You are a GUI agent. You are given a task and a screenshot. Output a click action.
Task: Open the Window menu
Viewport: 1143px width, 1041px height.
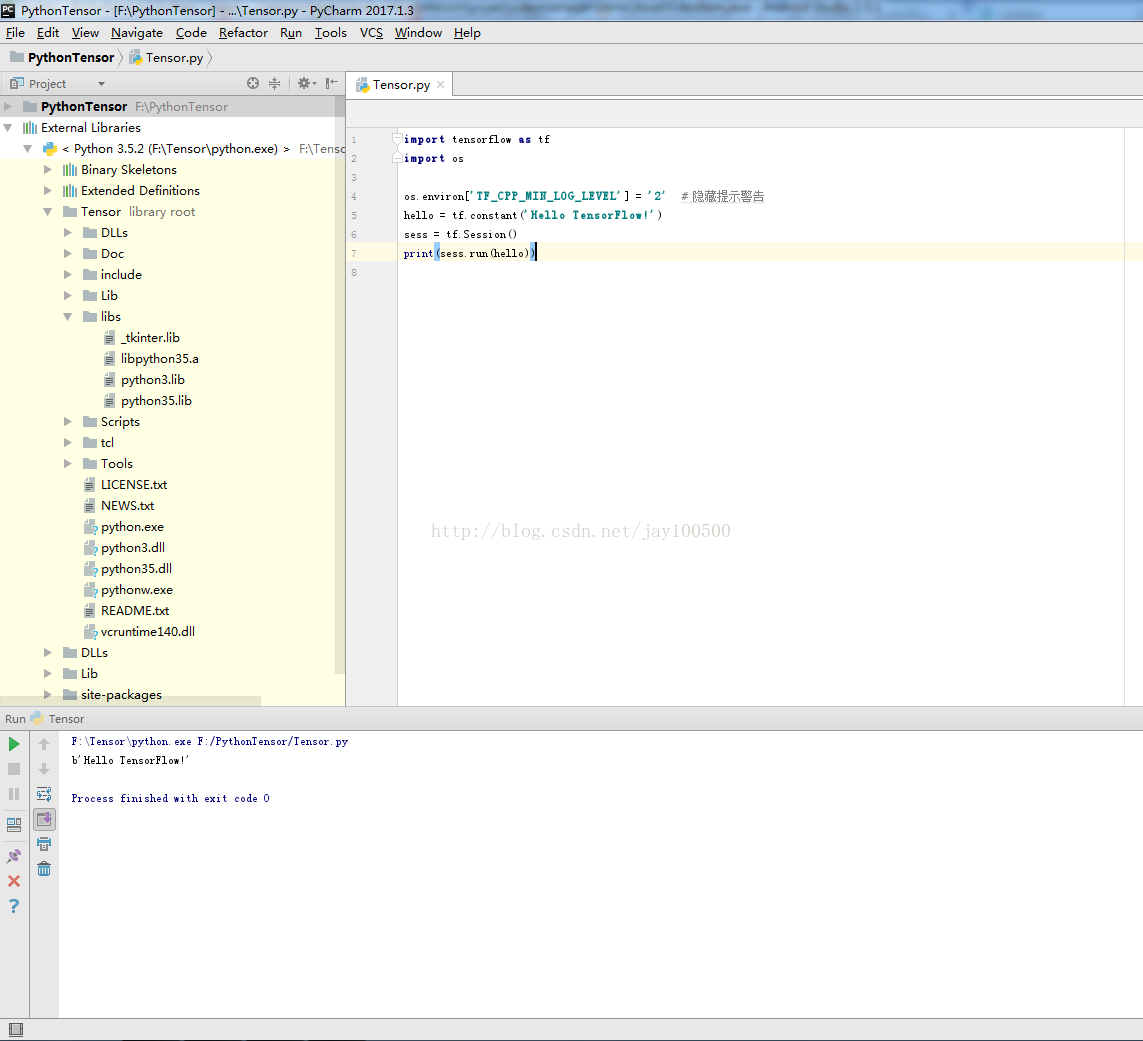click(x=418, y=33)
